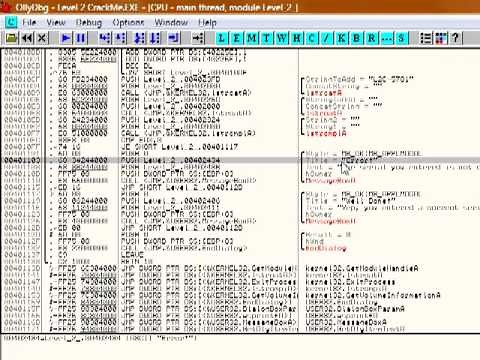Select the DEC DL instruction
This screenshot has height=360, width=480.
(138, 66)
